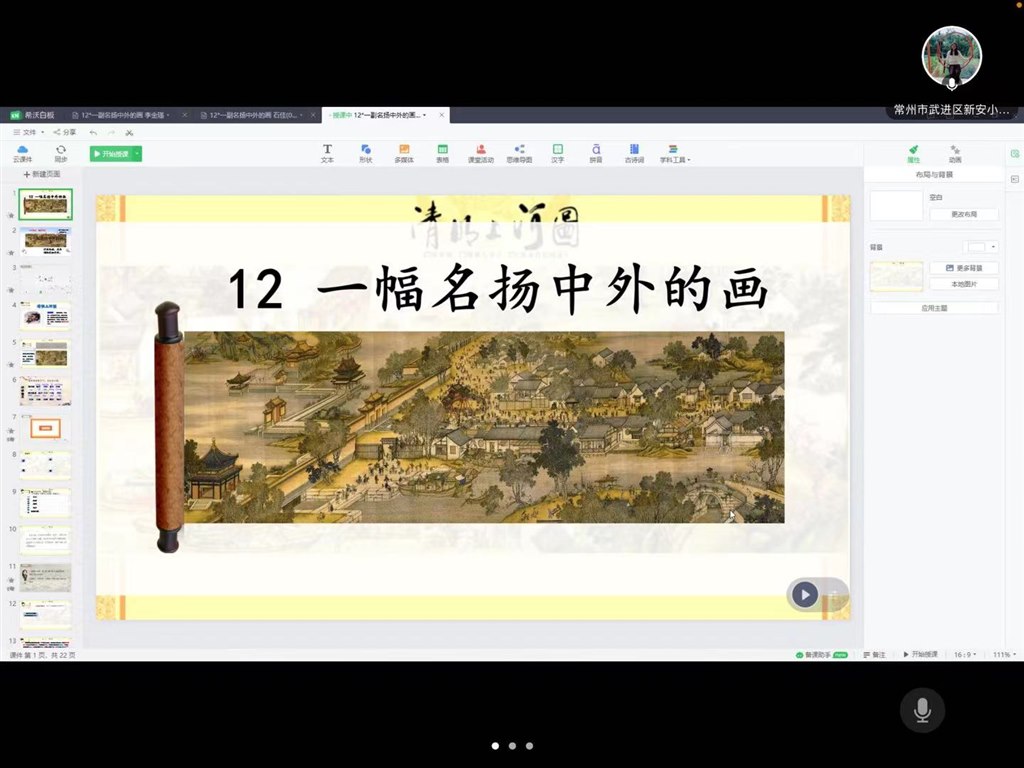This screenshot has height=768, width=1024.
Task: Select slide 2 thumbnail
Action: (45, 241)
